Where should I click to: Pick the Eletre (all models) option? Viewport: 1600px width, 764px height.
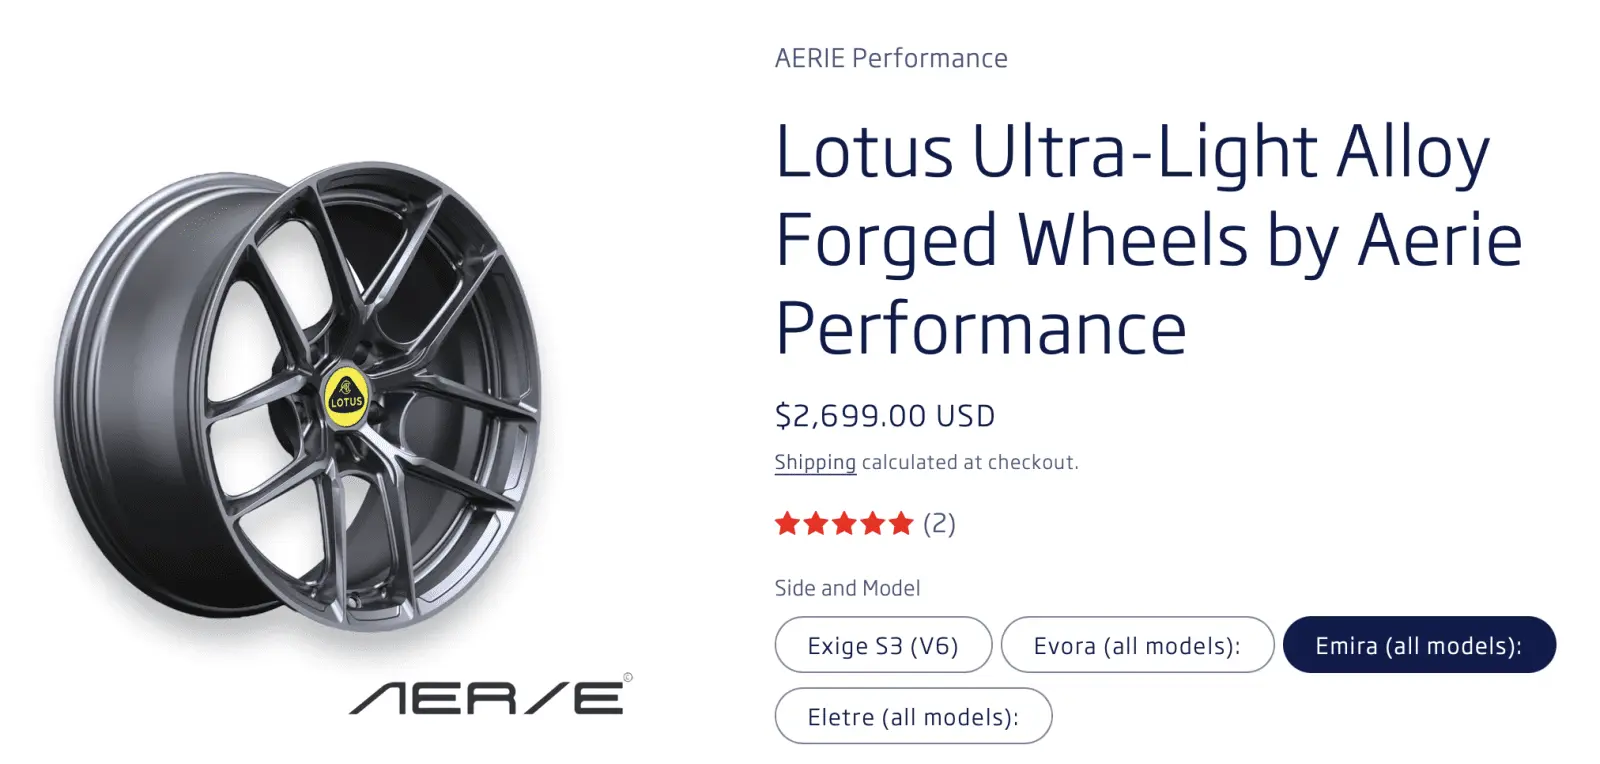point(913,716)
